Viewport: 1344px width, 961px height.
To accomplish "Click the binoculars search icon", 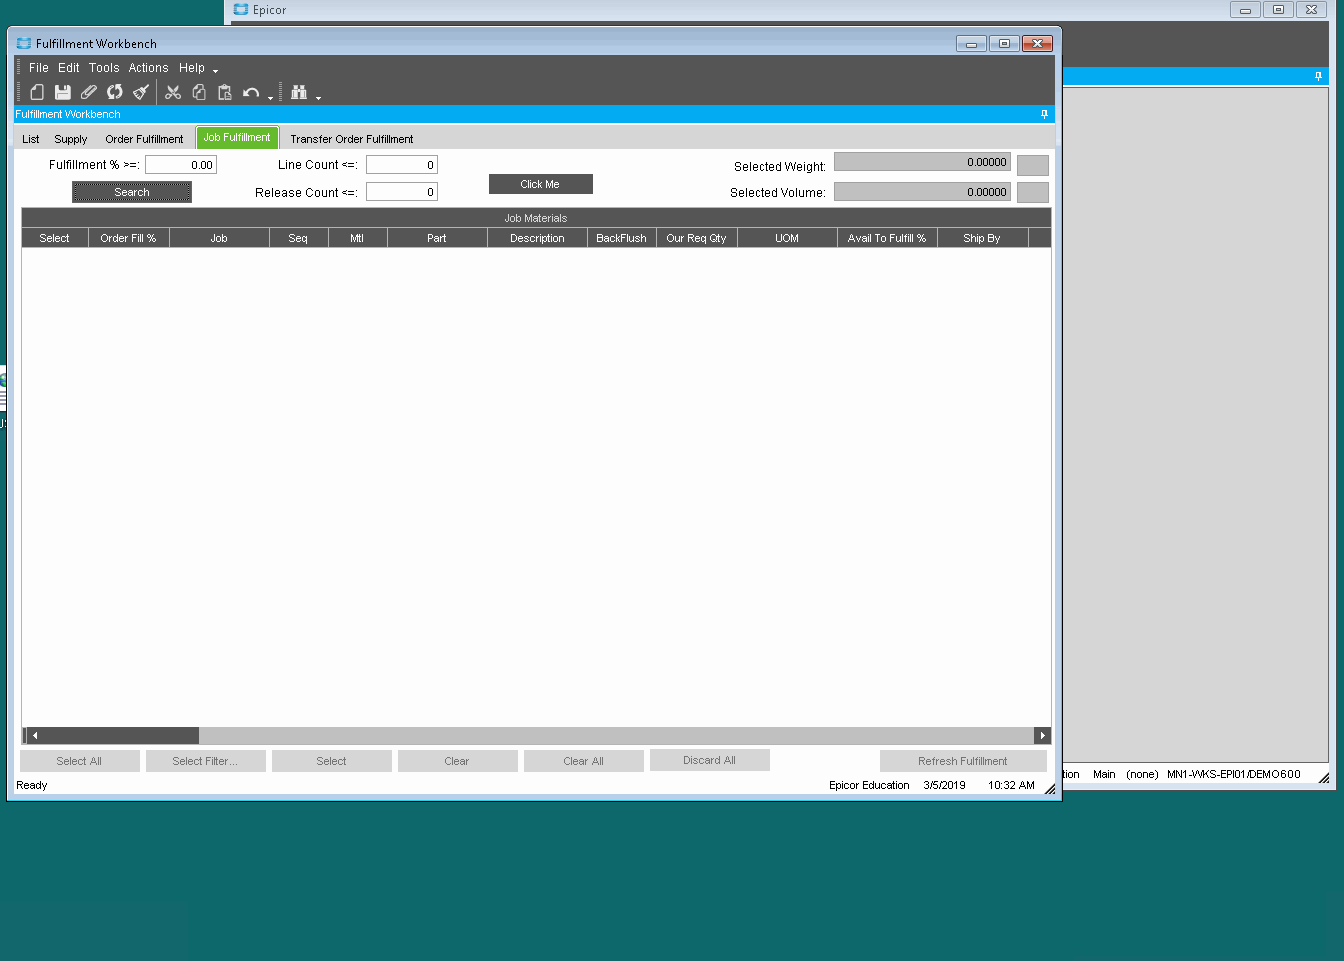I will [299, 92].
